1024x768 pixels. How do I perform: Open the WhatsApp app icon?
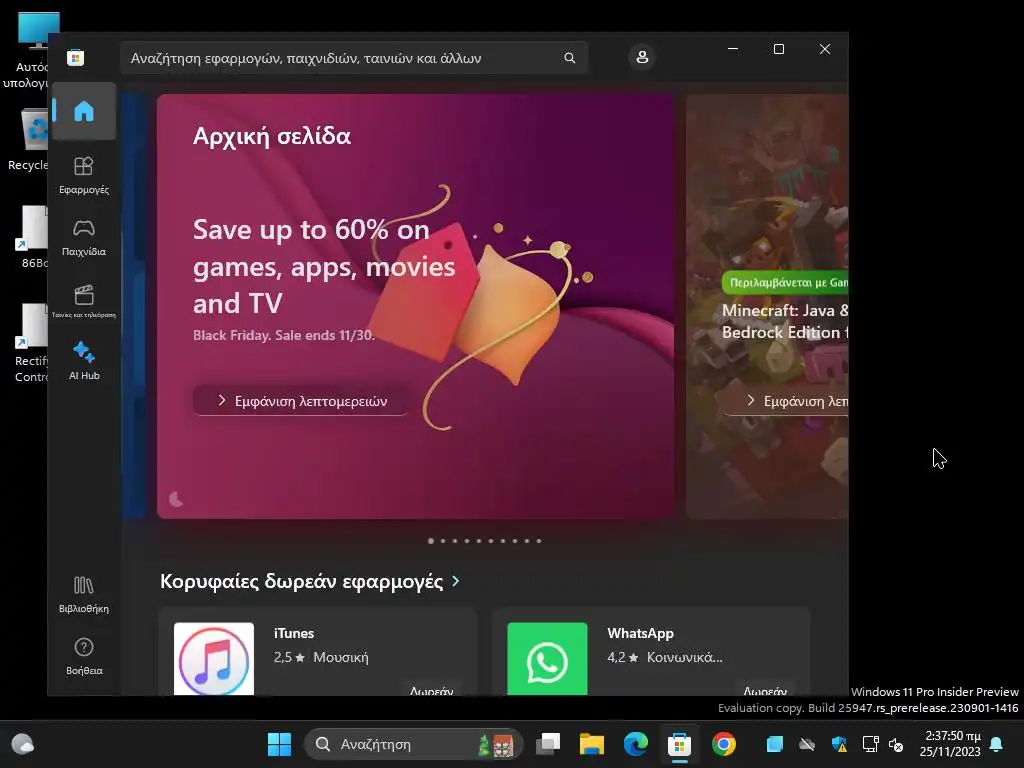[x=547, y=658]
